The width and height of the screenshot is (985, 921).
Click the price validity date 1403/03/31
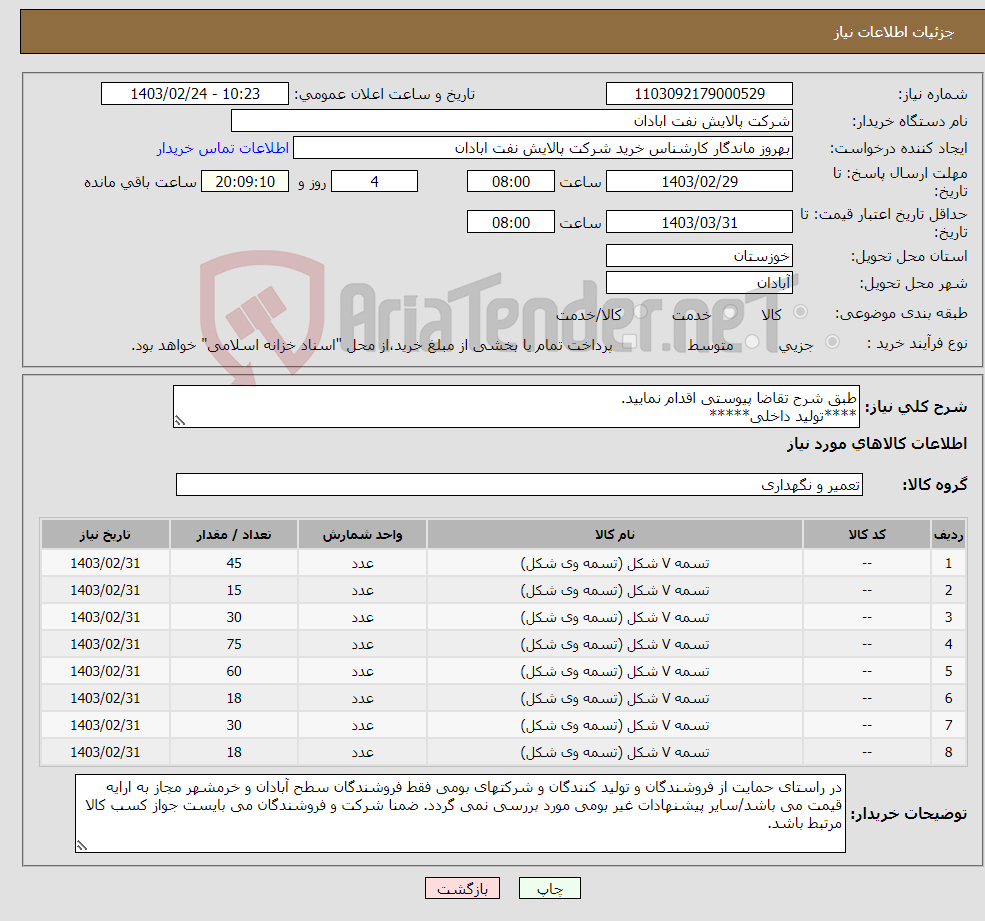point(699,222)
